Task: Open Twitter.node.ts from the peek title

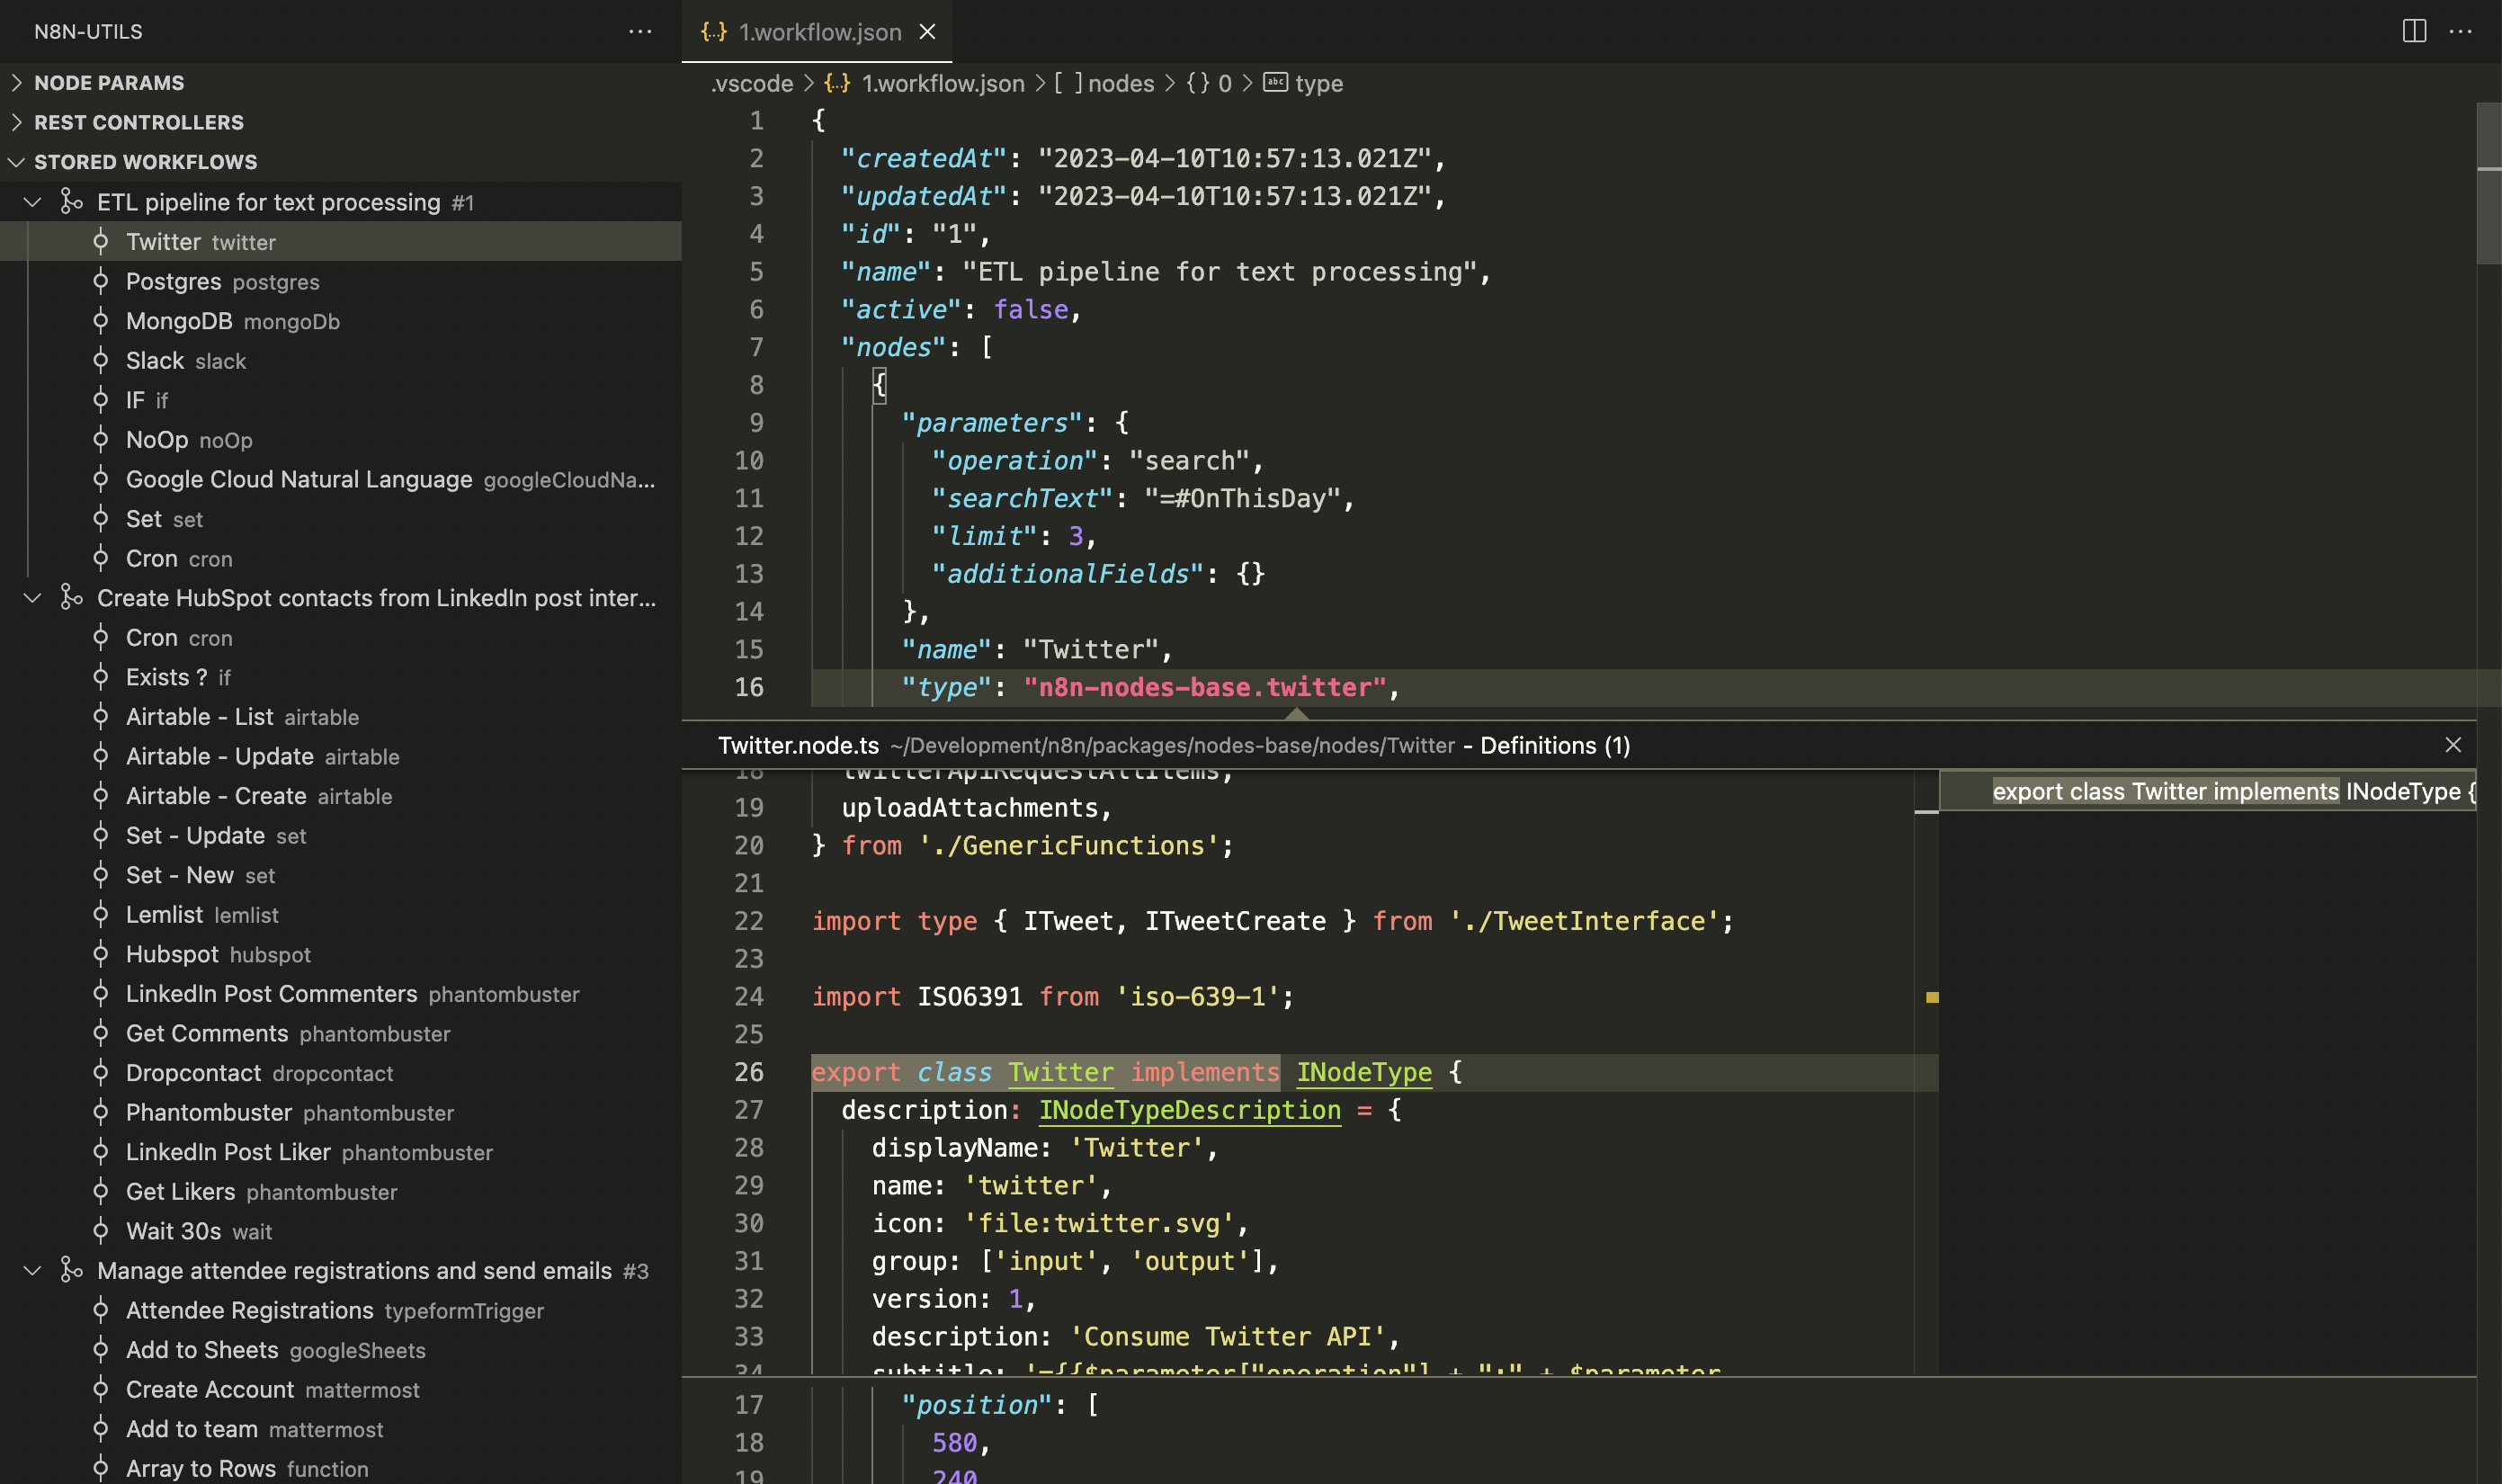Action: click(798, 745)
